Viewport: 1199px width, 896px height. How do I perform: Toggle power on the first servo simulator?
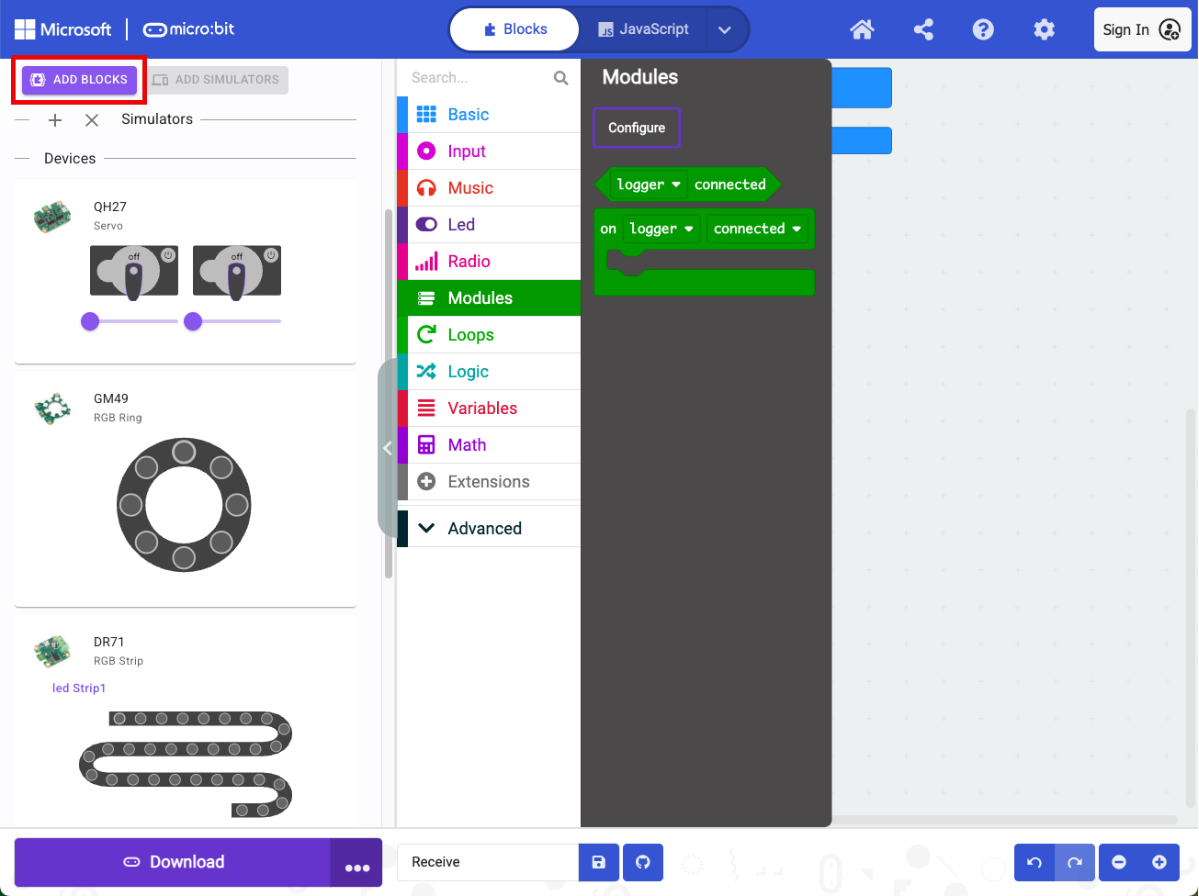[x=168, y=256]
